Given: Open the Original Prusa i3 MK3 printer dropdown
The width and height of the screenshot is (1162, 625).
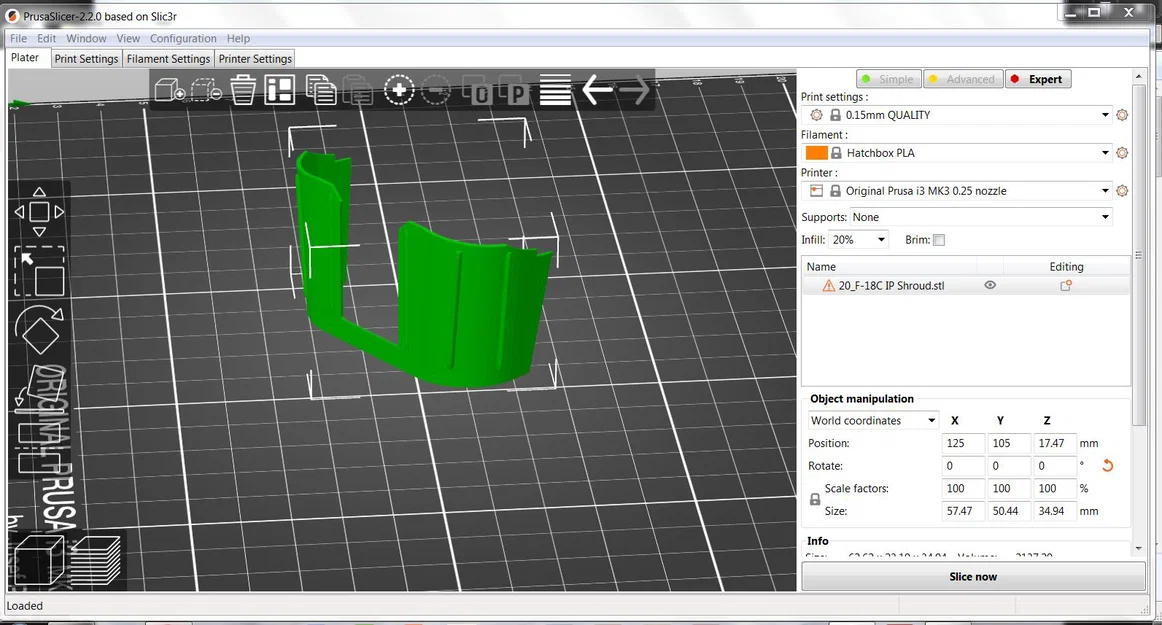Looking at the screenshot, I should click(956, 191).
